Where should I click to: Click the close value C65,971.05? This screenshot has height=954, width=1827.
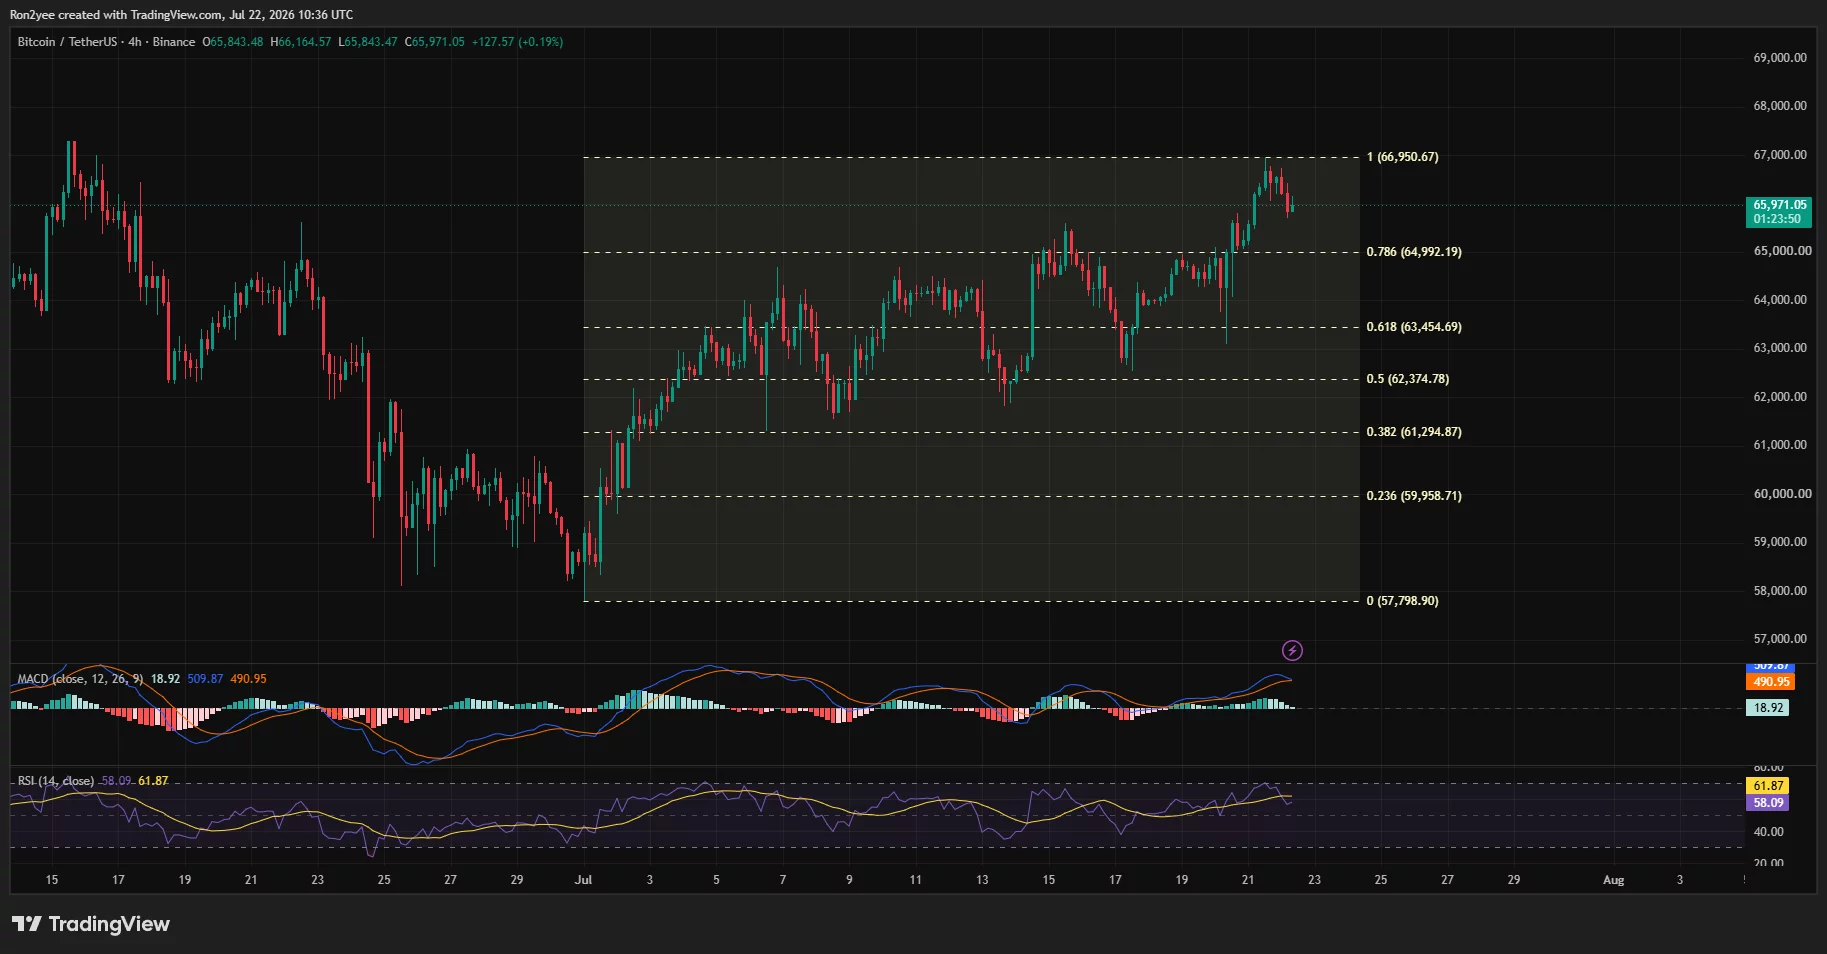[x=435, y=42]
